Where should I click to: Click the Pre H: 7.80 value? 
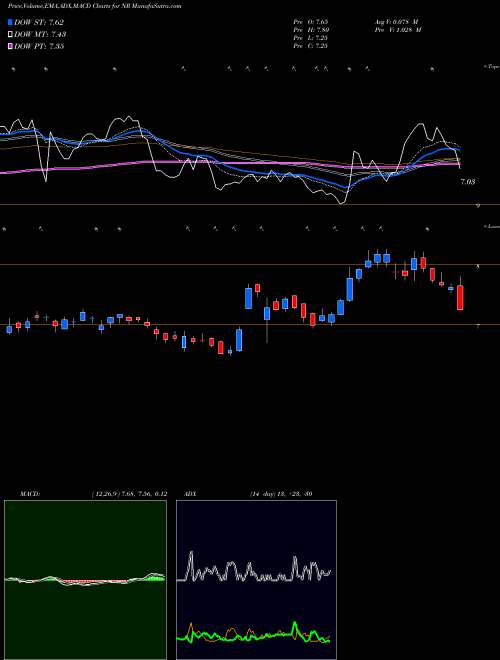coord(311,30)
